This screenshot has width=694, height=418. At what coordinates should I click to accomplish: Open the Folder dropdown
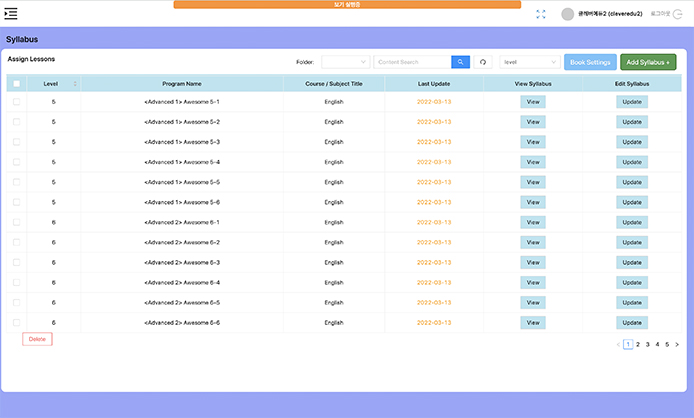tap(345, 62)
